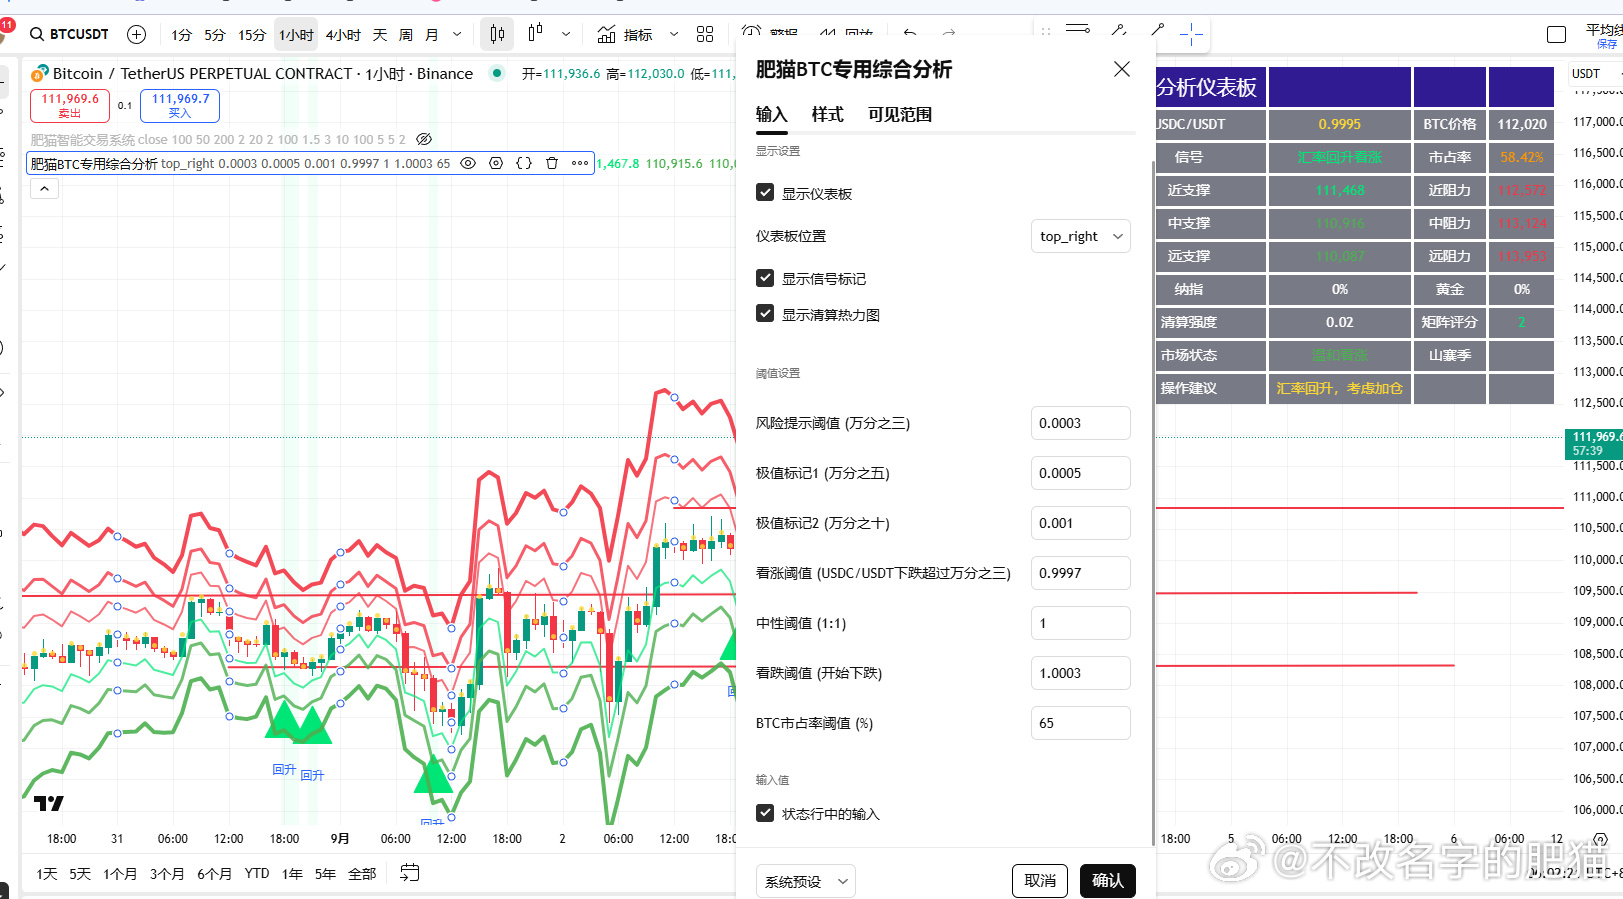This screenshot has height=899, width=1623.
Task: Click TradingView logo on chart
Action: click(48, 803)
